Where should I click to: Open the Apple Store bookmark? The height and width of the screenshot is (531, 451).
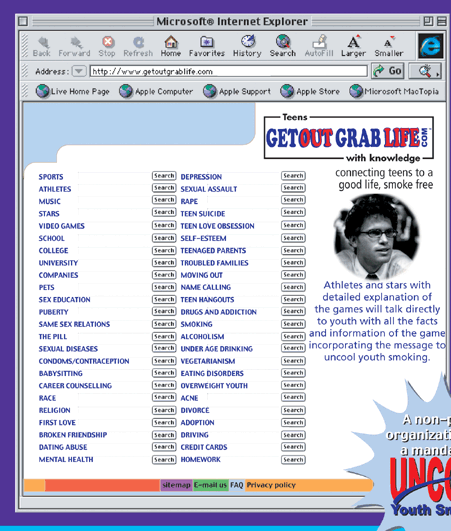click(310, 91)
